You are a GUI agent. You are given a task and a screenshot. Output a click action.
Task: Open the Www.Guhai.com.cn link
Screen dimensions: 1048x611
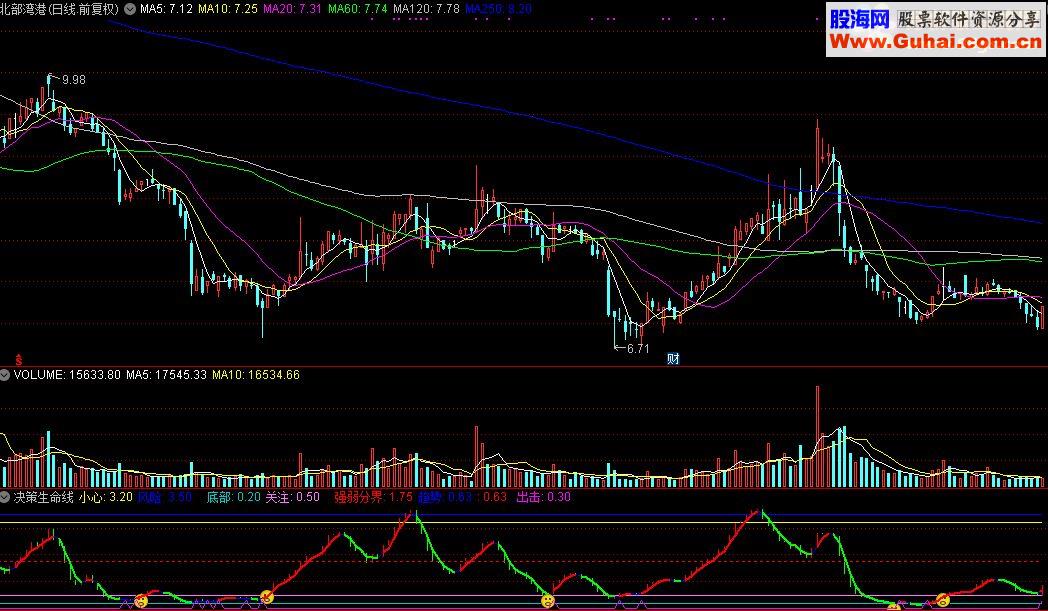[x=936, y=42]
